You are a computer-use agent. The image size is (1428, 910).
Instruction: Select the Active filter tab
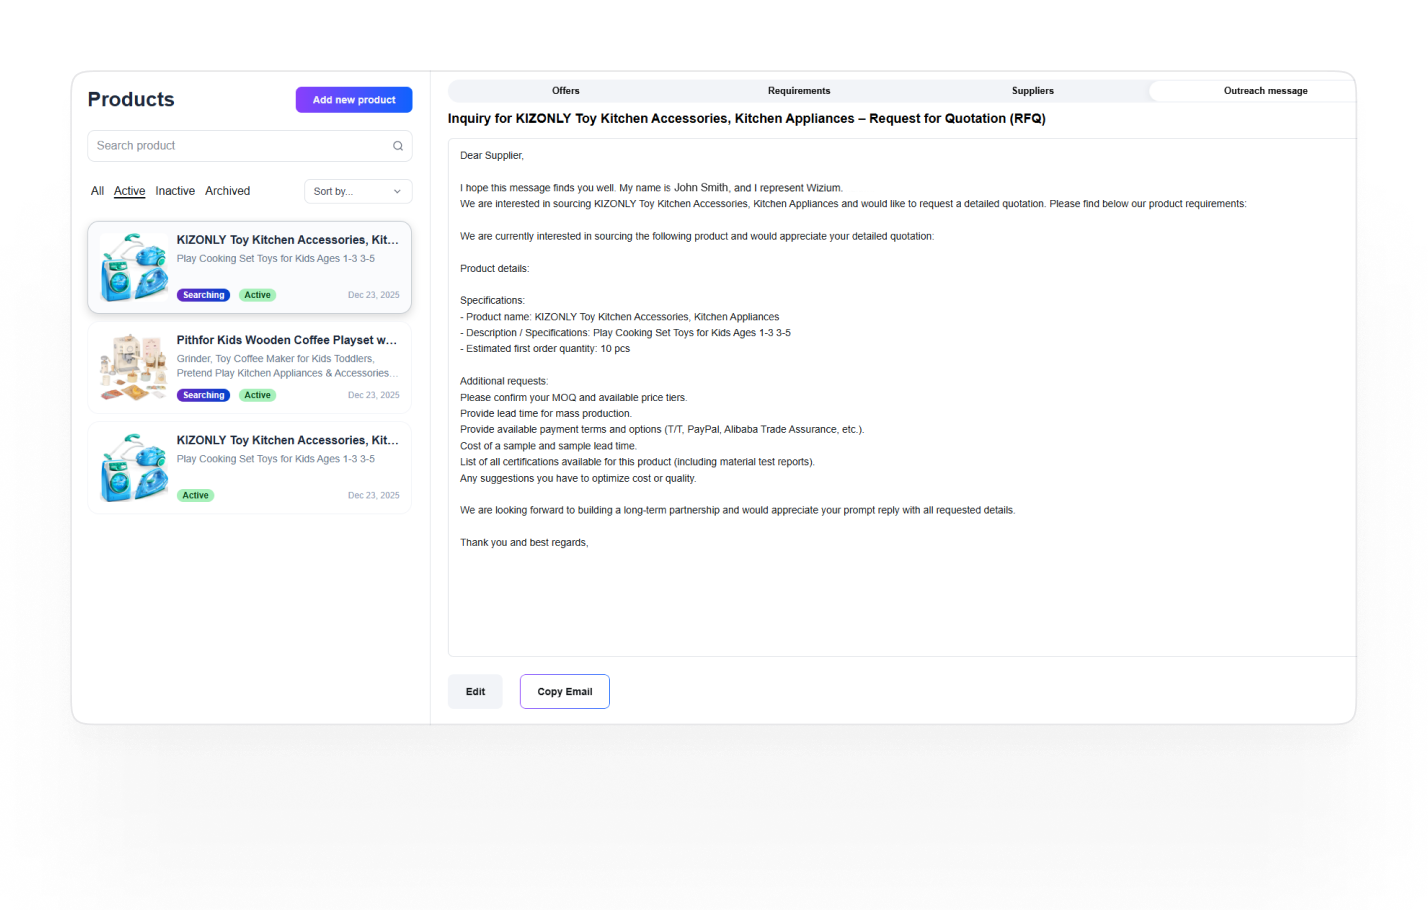coord(129,191)
